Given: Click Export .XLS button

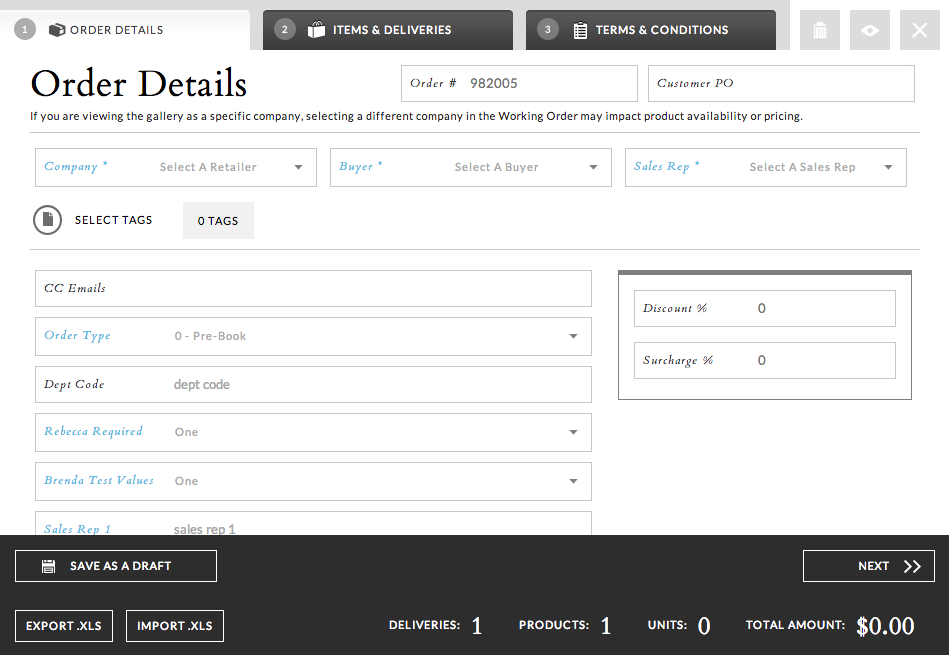Looking at the screenshot, I should click(64, 626).
